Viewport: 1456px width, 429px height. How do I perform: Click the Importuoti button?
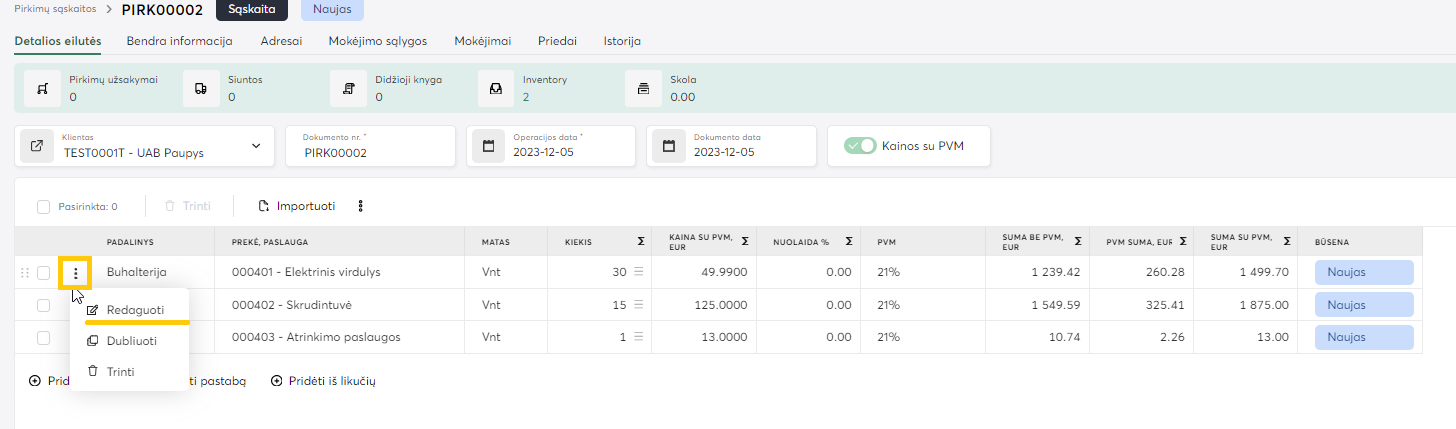pyautogui.click(x=296, y=206)
